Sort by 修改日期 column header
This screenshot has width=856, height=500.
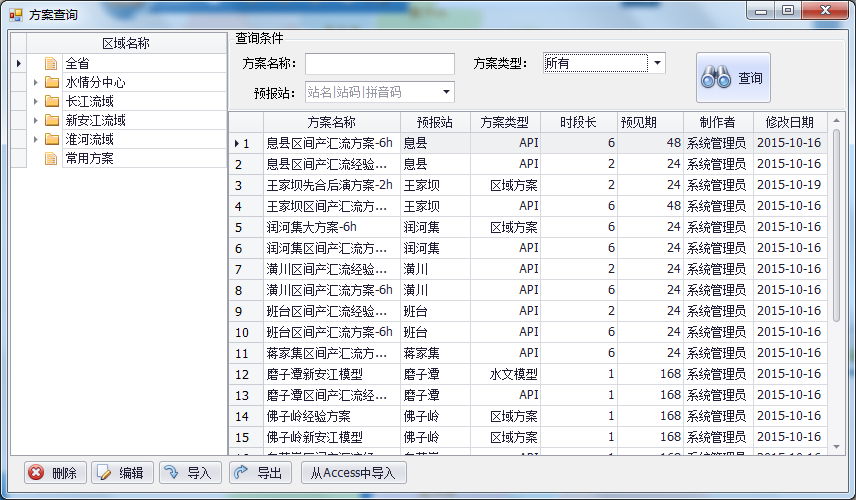click(789, 122)
